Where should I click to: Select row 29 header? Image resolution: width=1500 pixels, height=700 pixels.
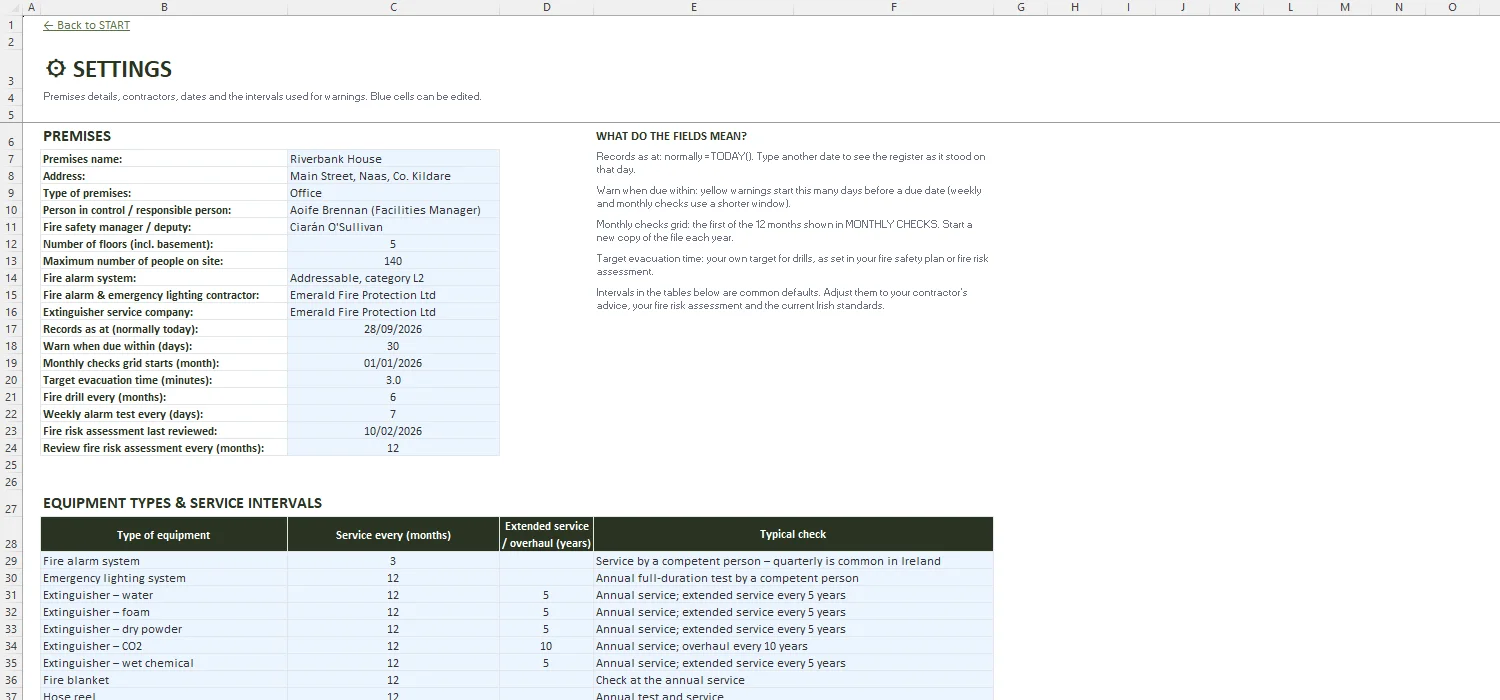coord(11,561)
